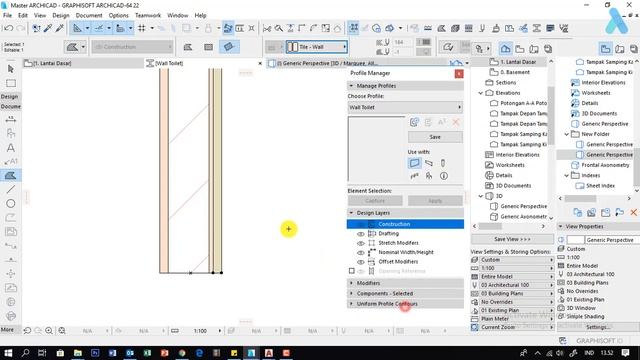Viewport: 640px width, 360px height.
Task: Click the Zoom In icon in bottom bar
Action: coord(49,331)
